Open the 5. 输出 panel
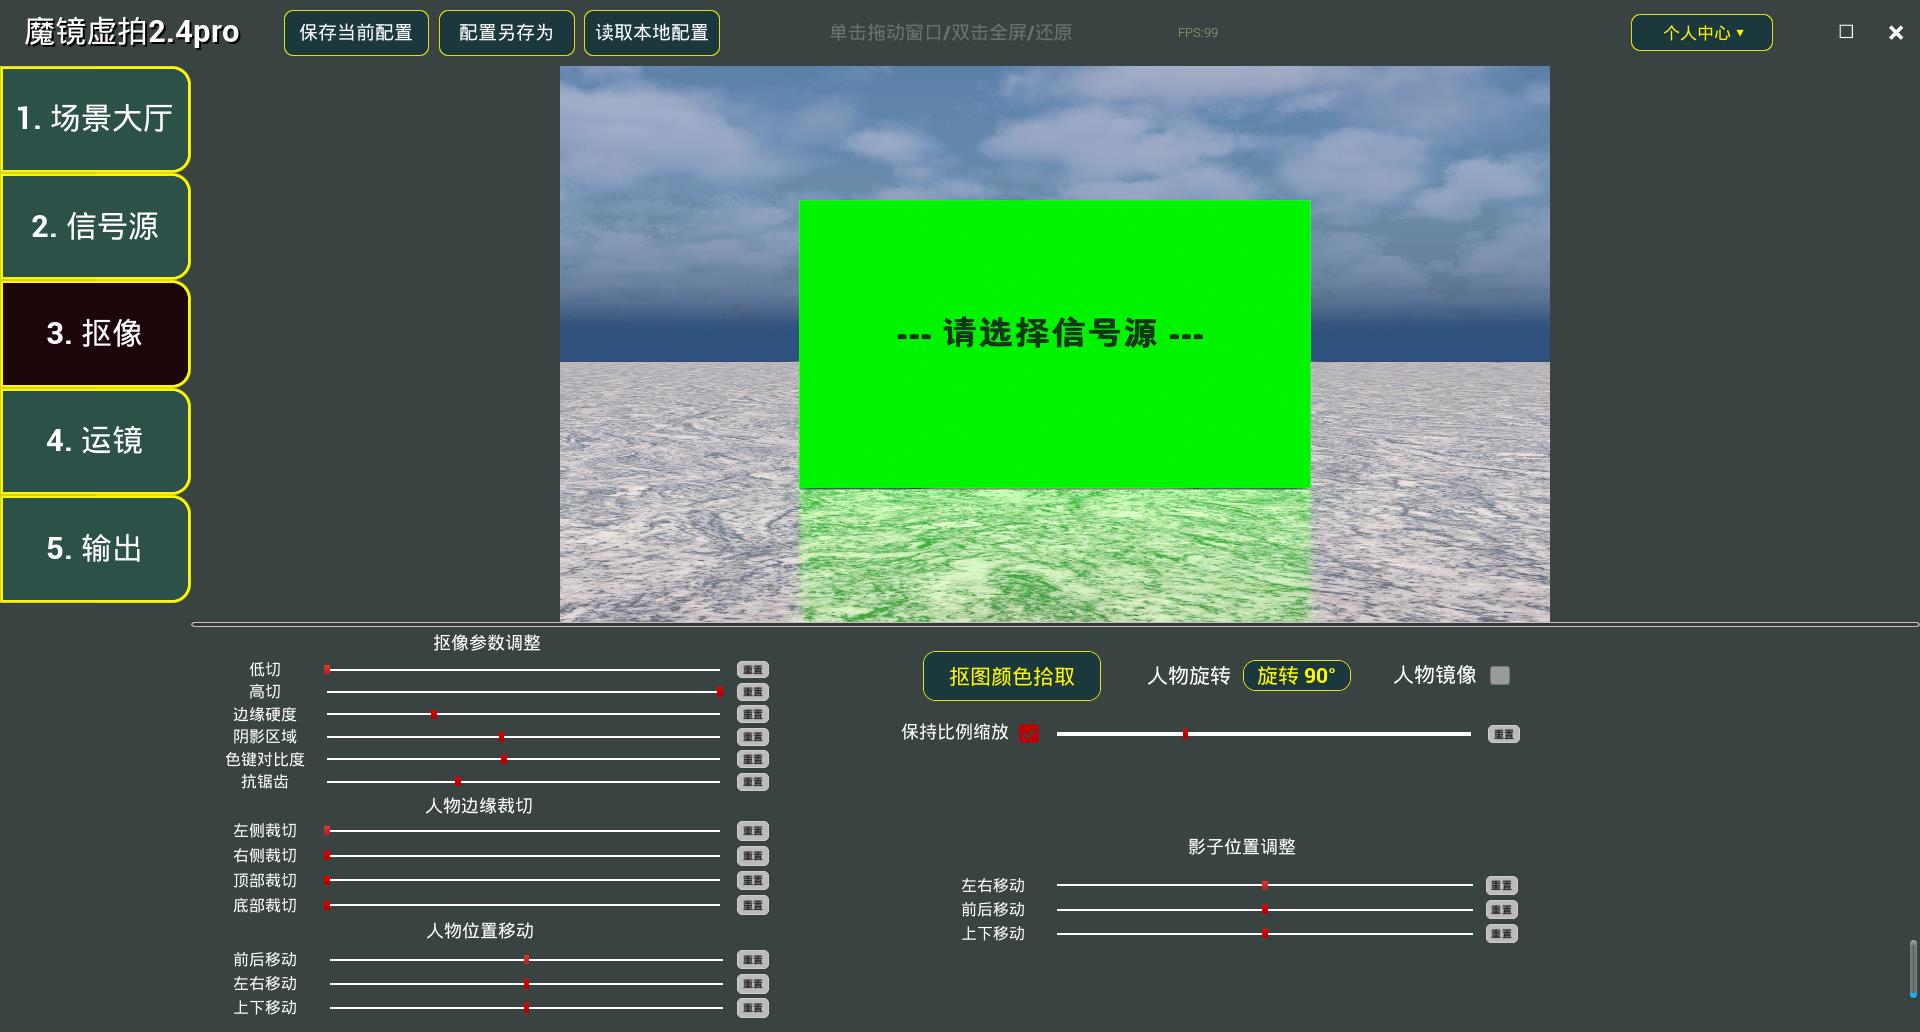 (x=95, y=549)
